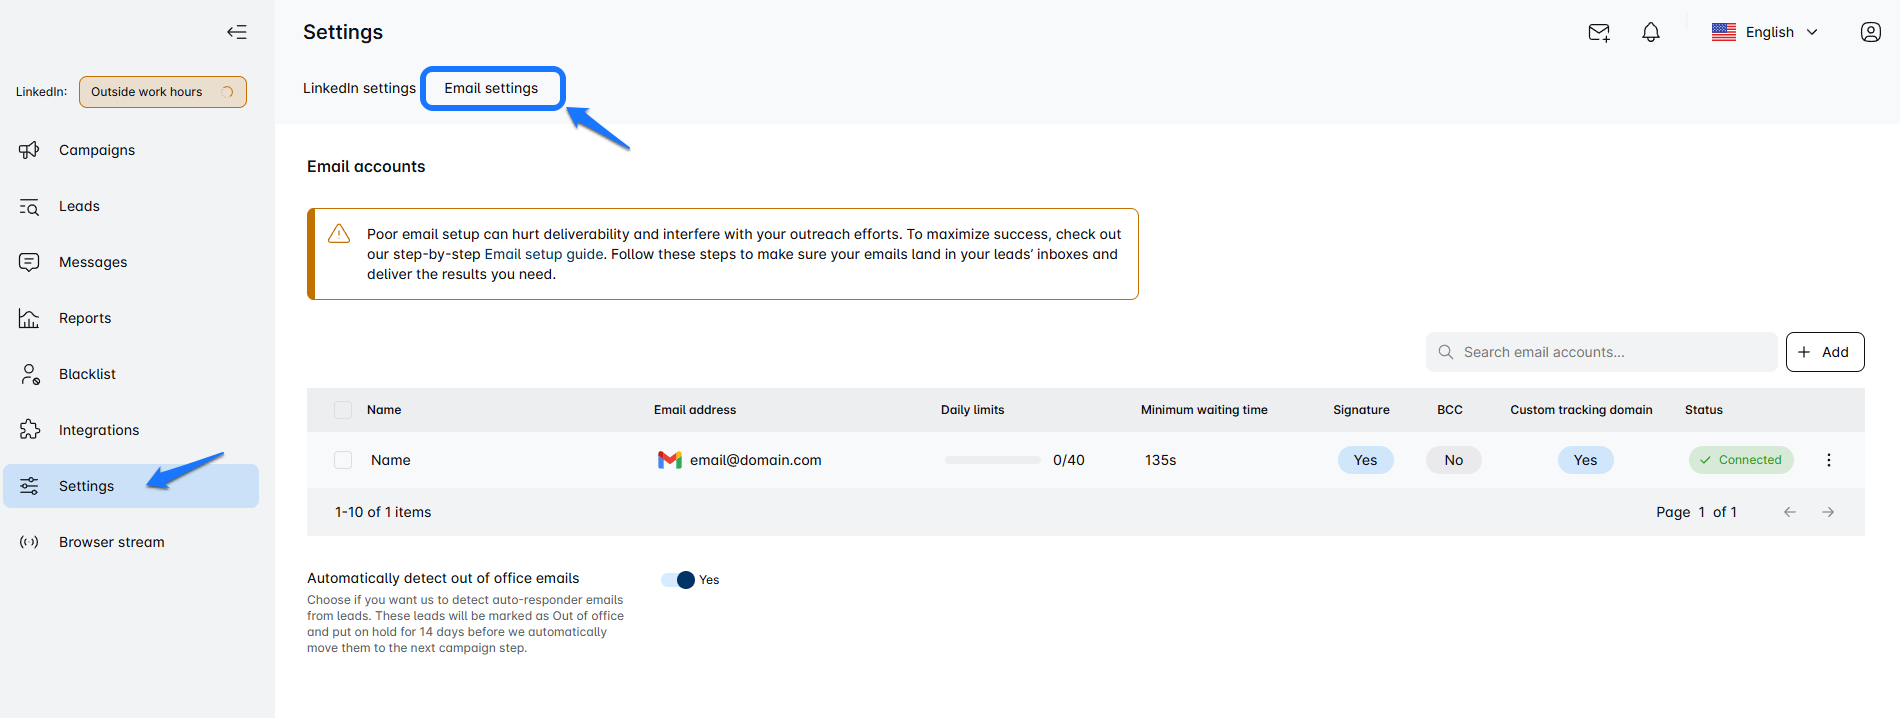Select the checkbox for the Name row

point(343,460)
